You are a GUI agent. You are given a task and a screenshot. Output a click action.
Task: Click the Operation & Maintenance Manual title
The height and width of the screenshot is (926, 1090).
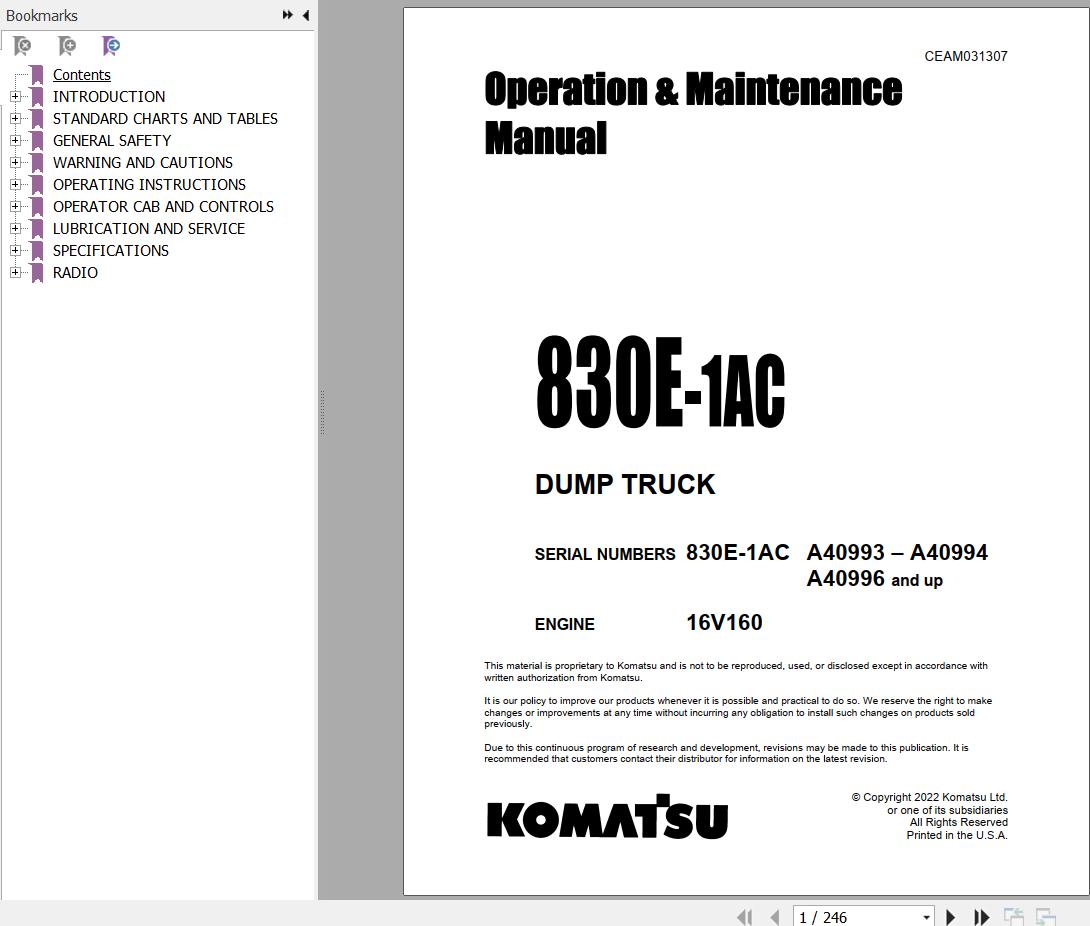point(692,113)
